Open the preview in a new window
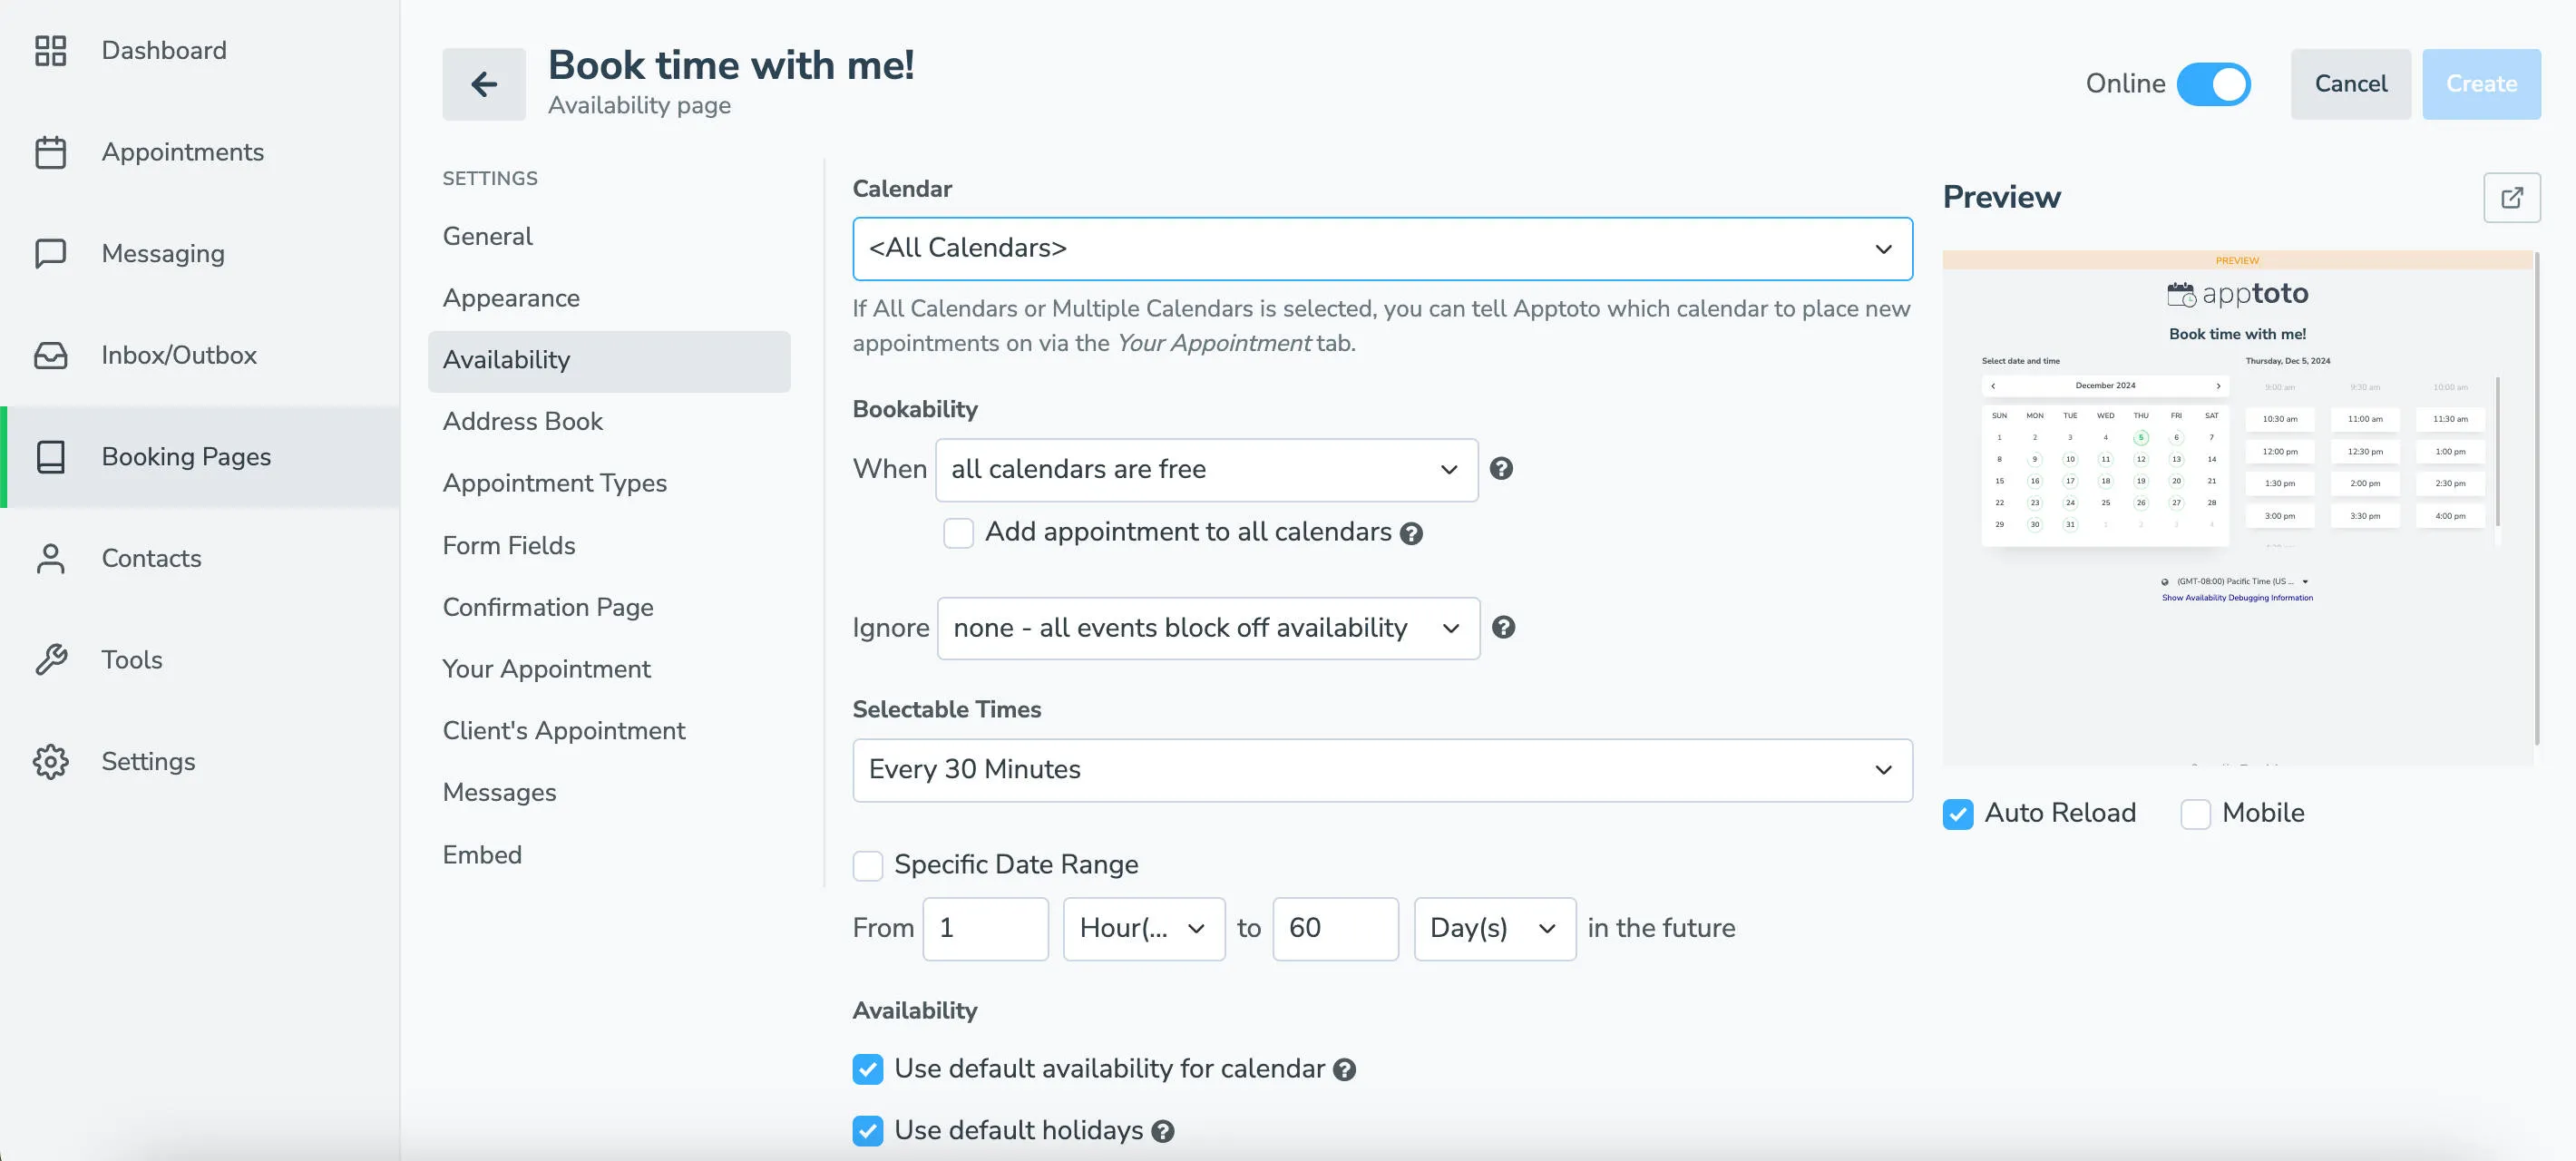This screenshot has height=1161, width=2576. click(x=2512, y=197)
